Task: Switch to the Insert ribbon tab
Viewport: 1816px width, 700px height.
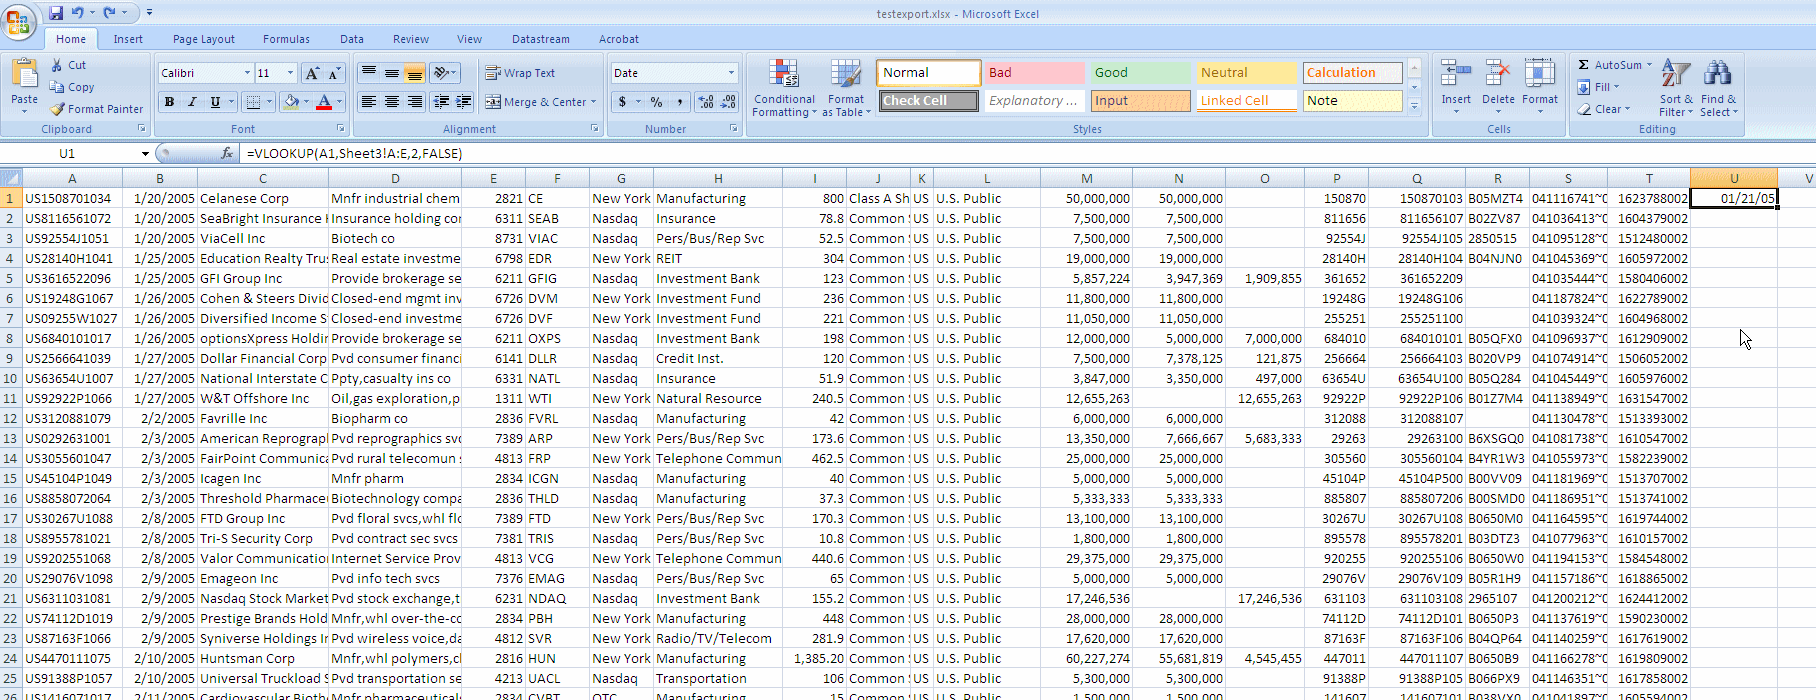Action: (x=128, y=39)
